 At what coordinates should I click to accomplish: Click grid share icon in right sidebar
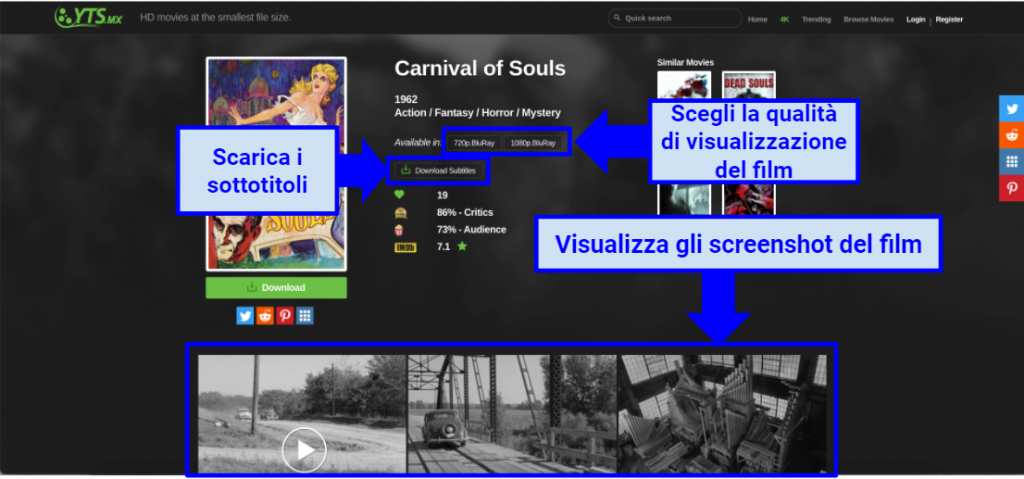[x=1012, y=161]
